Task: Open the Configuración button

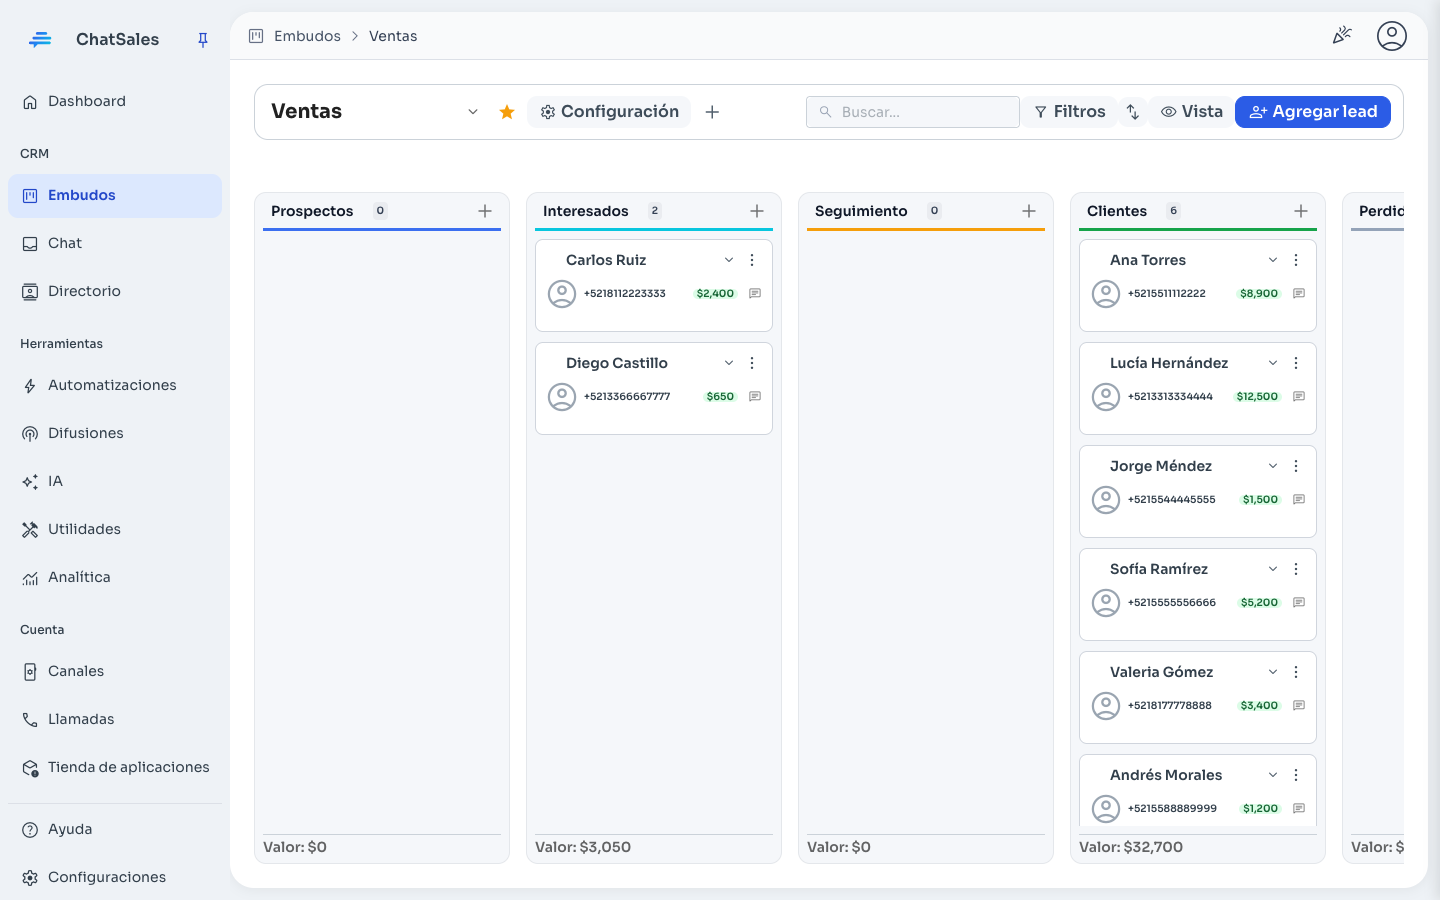Action: (609, 112)
